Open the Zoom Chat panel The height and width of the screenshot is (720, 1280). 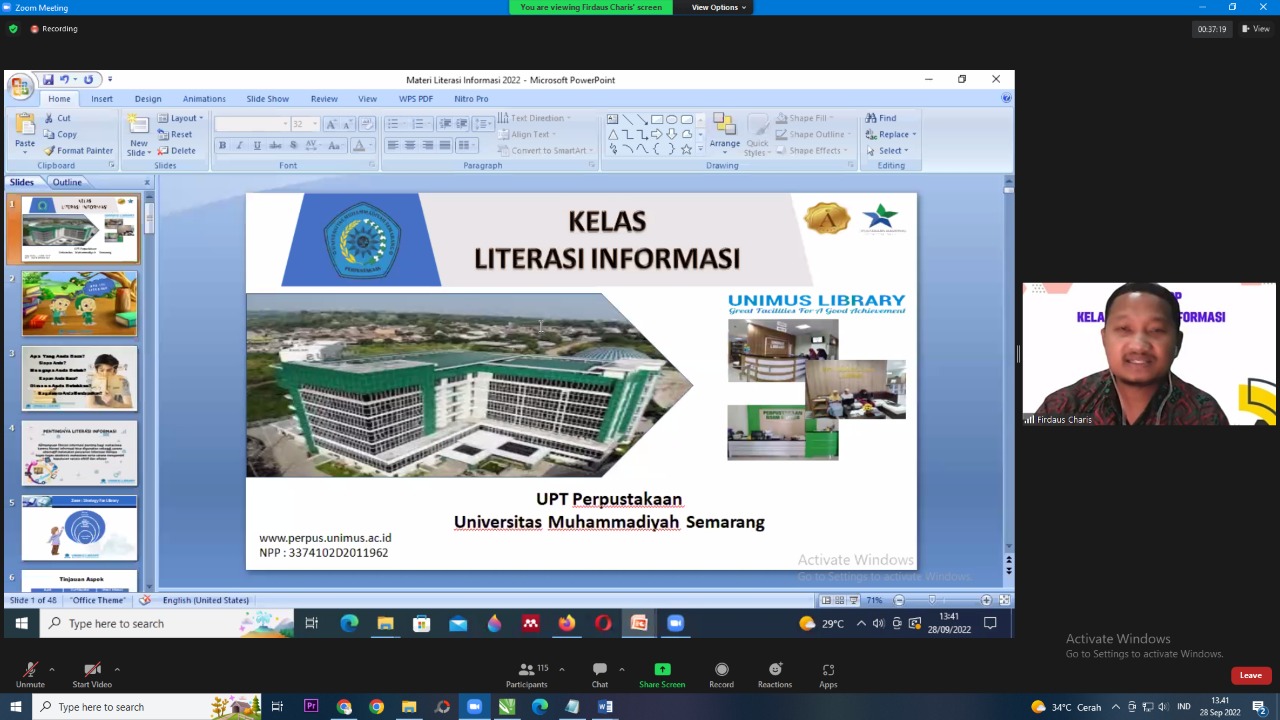(600, 675)
